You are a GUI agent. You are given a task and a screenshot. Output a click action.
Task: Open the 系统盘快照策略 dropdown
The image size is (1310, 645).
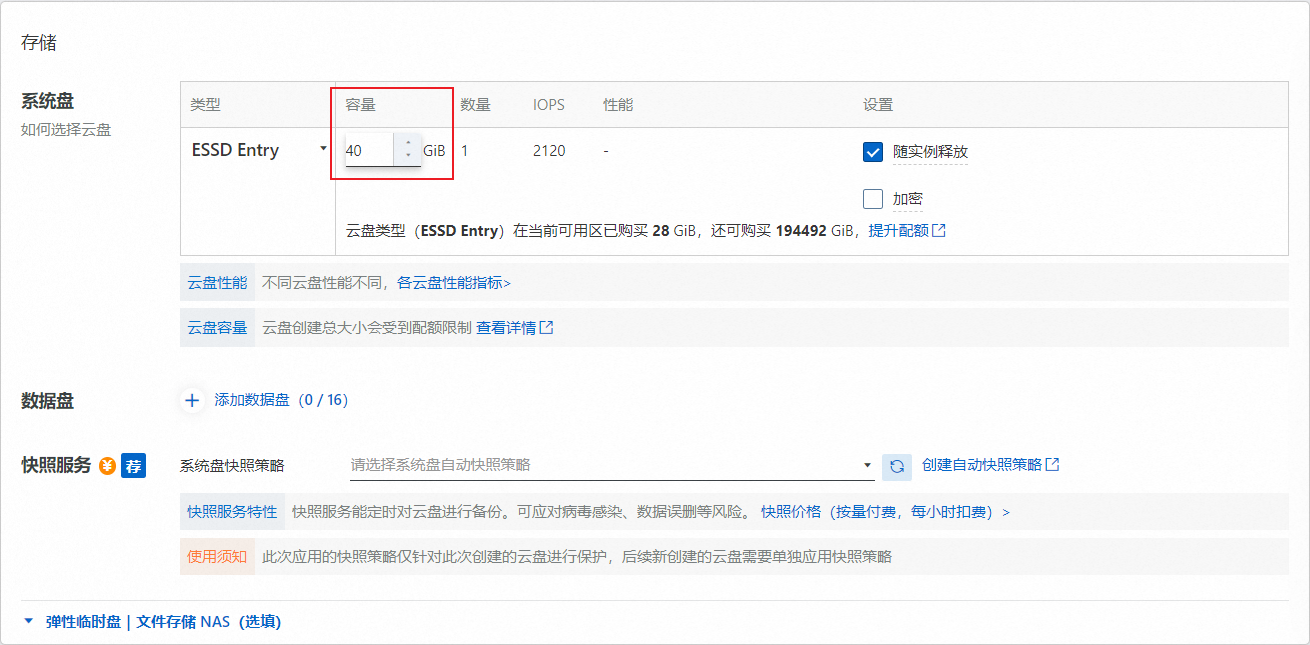coord(610,465)
